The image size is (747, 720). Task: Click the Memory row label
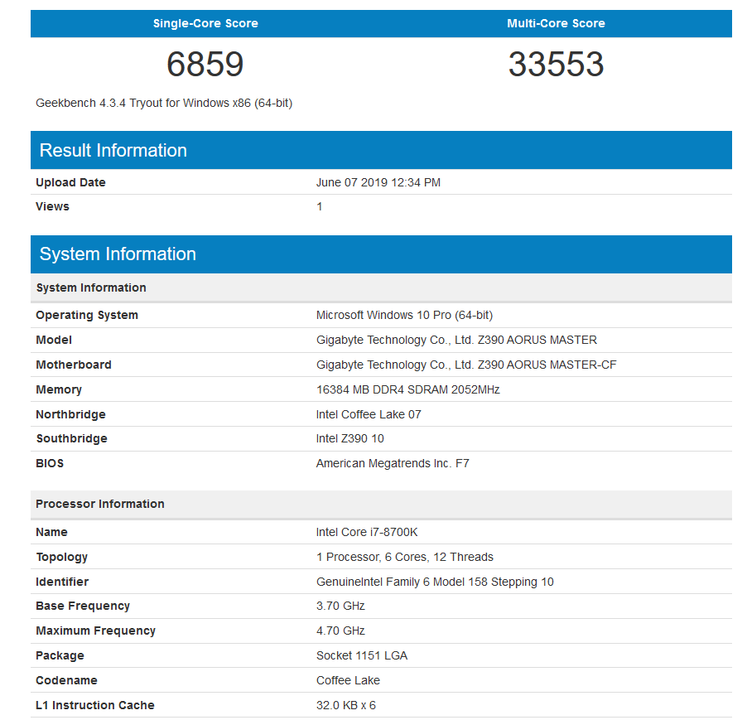tap(59, 390)
